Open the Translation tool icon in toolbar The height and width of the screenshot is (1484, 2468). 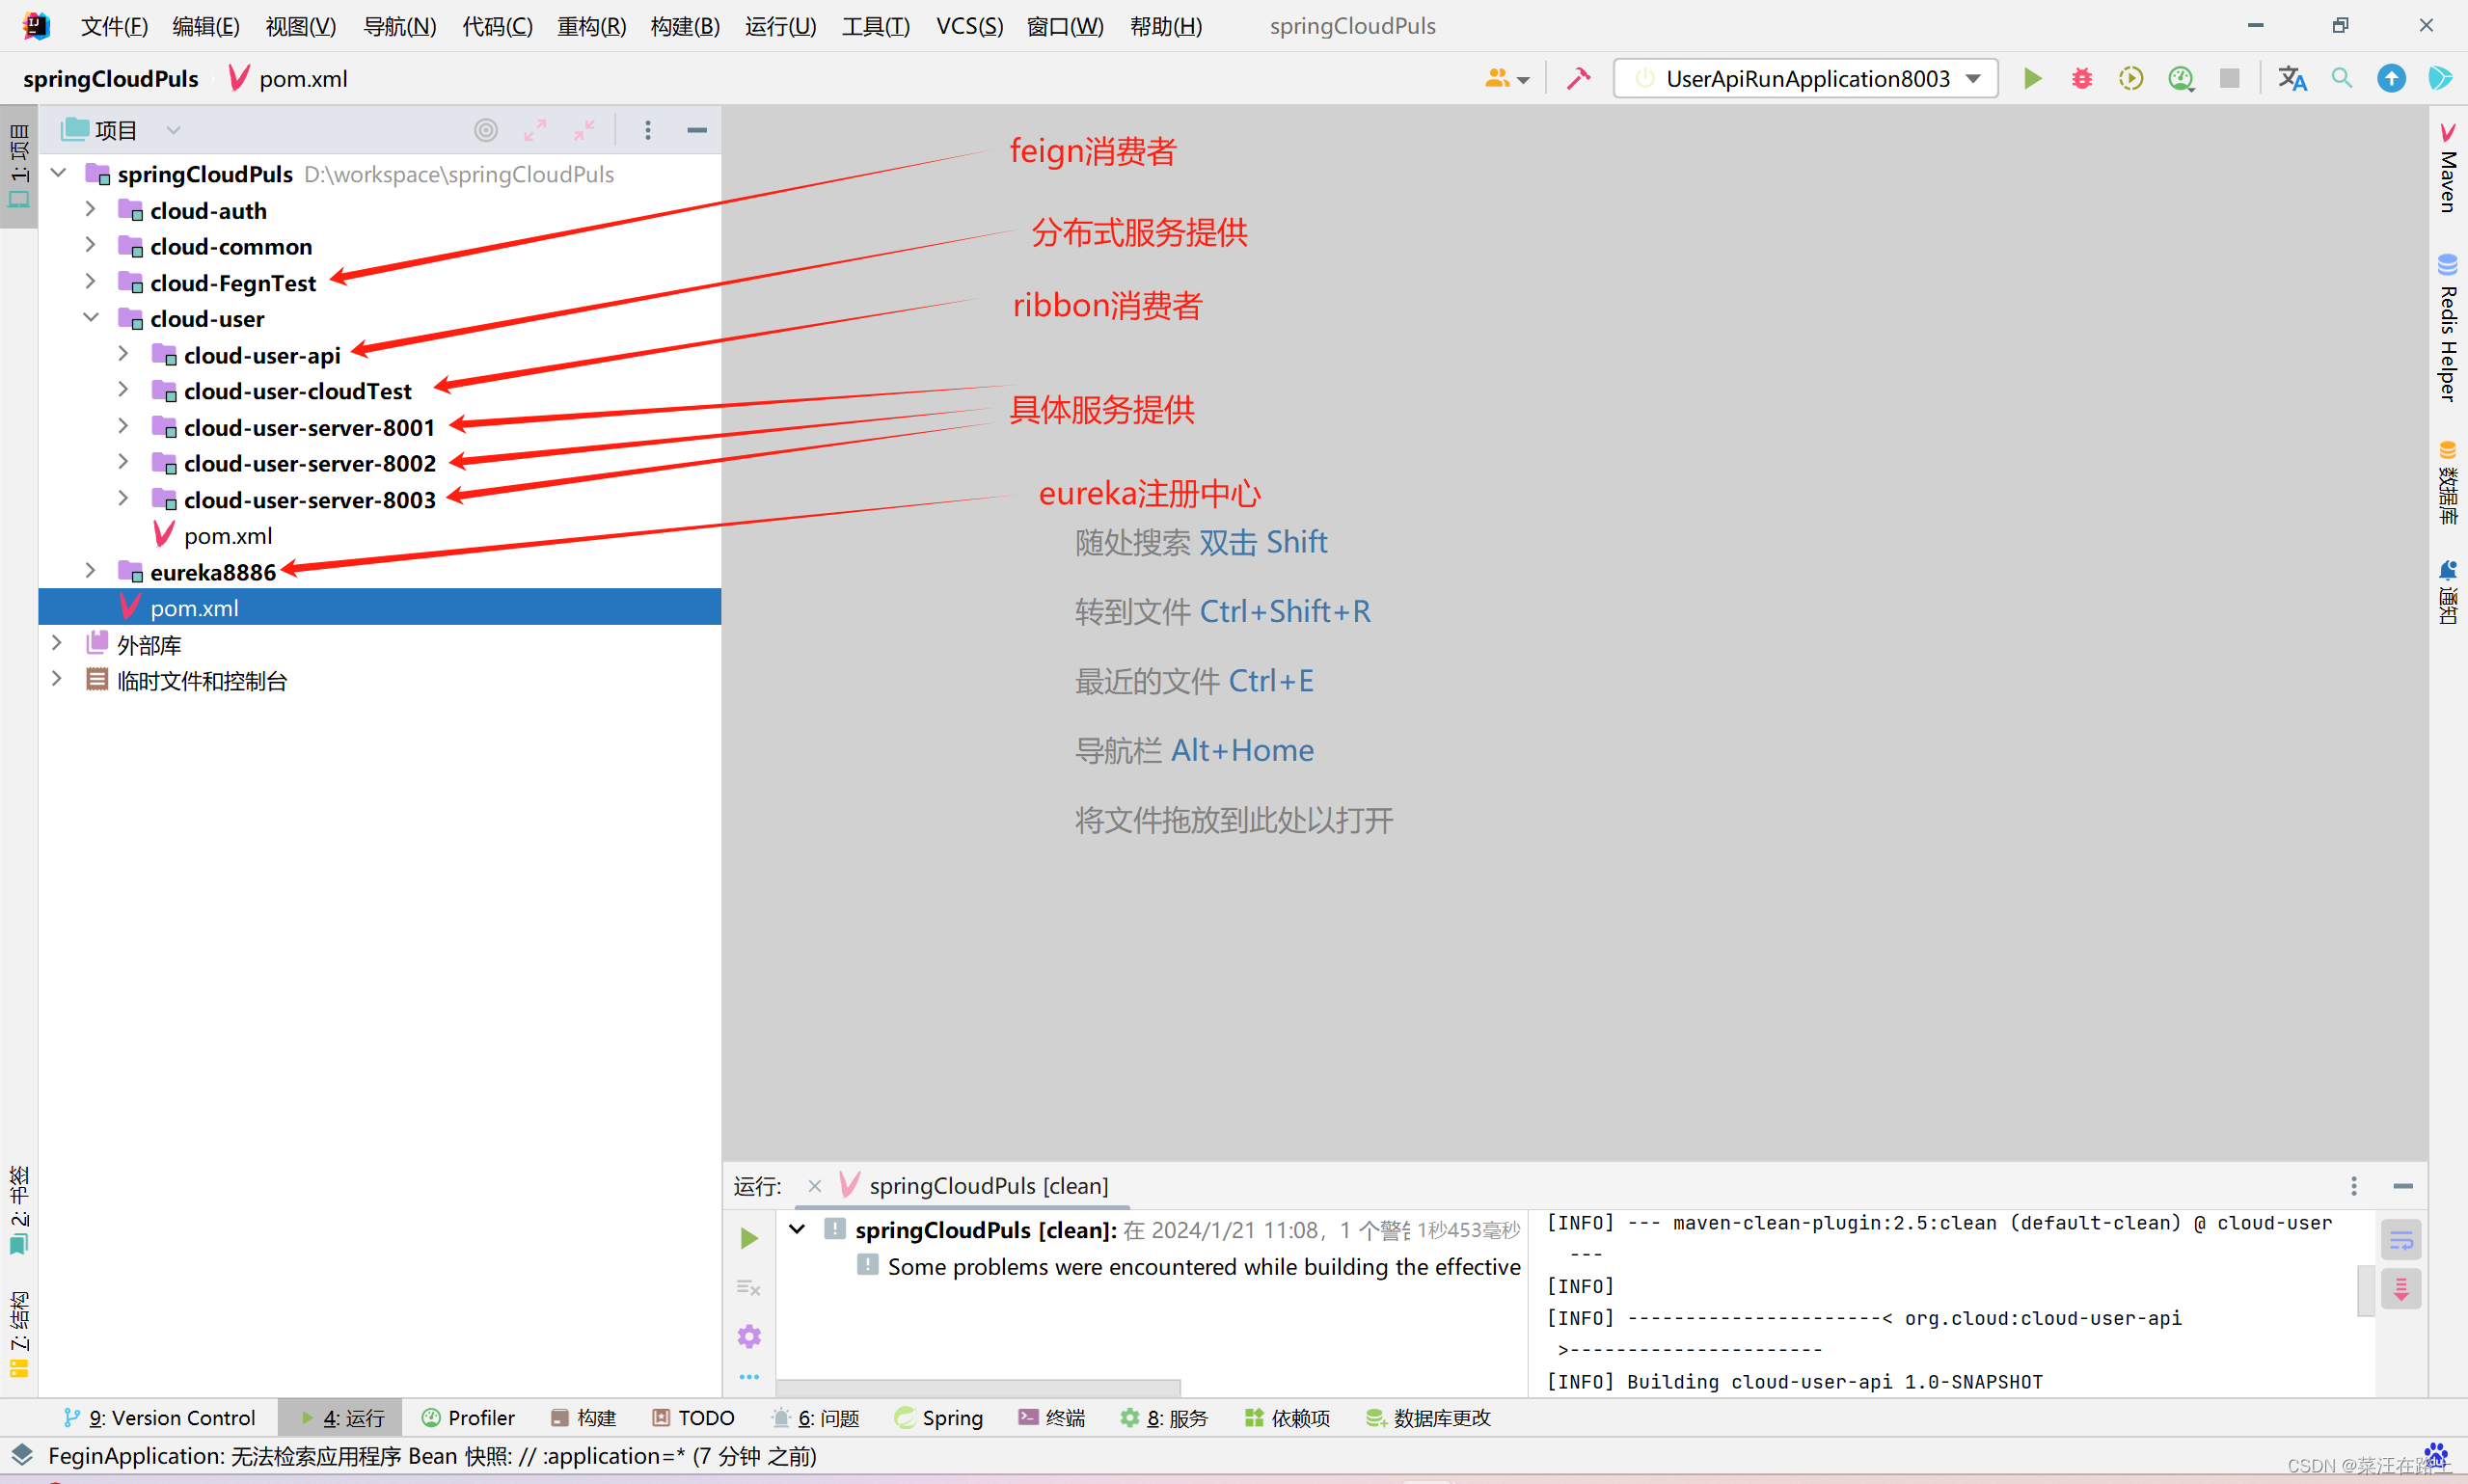click(2293, 78)
